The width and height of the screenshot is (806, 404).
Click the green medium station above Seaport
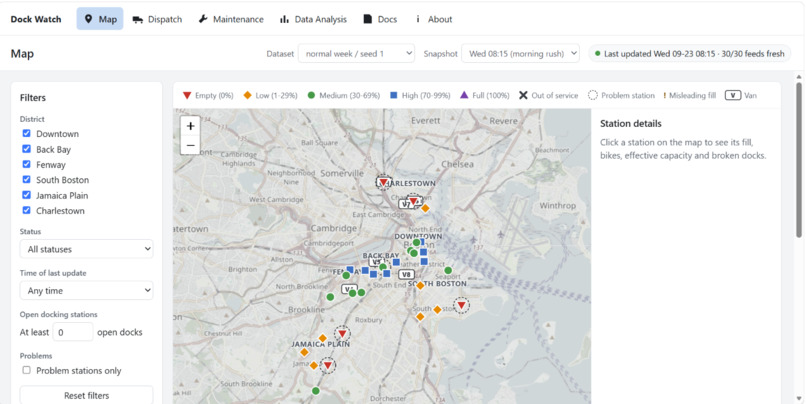pos(448,270)
